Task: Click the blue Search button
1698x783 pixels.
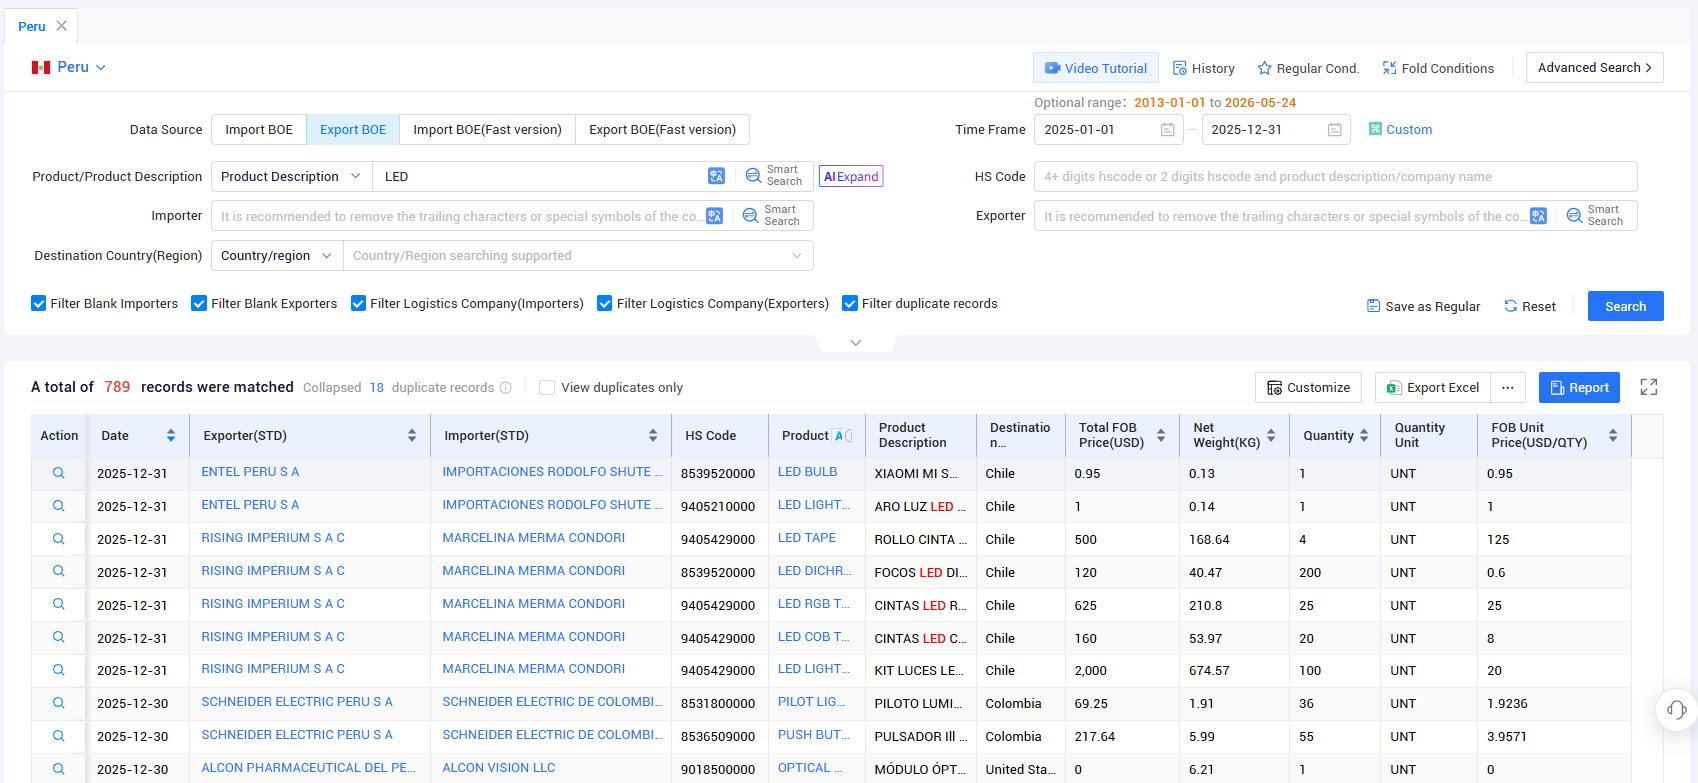Action: 1625,306
